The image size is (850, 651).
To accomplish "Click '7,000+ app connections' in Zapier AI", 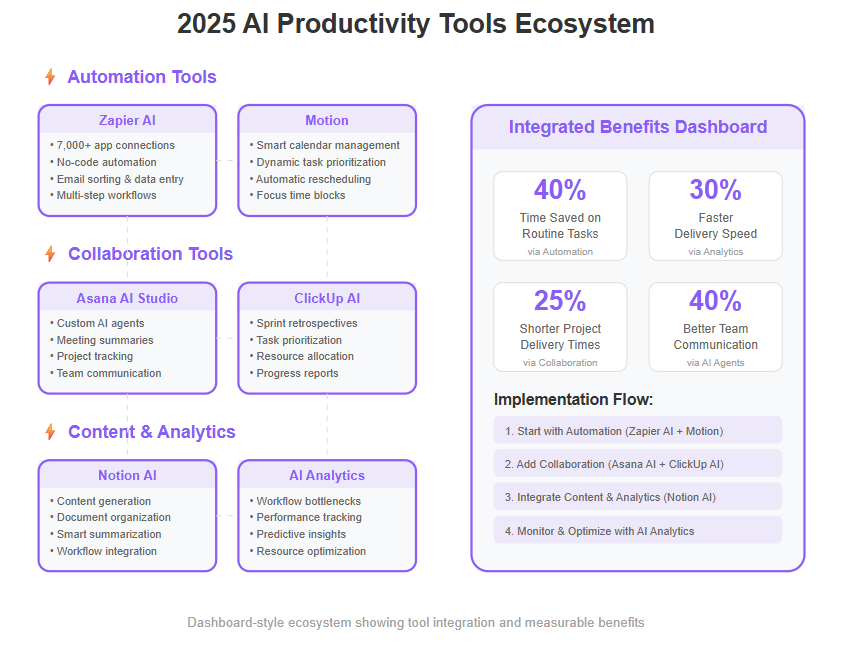I will click(x=115, y=145).
